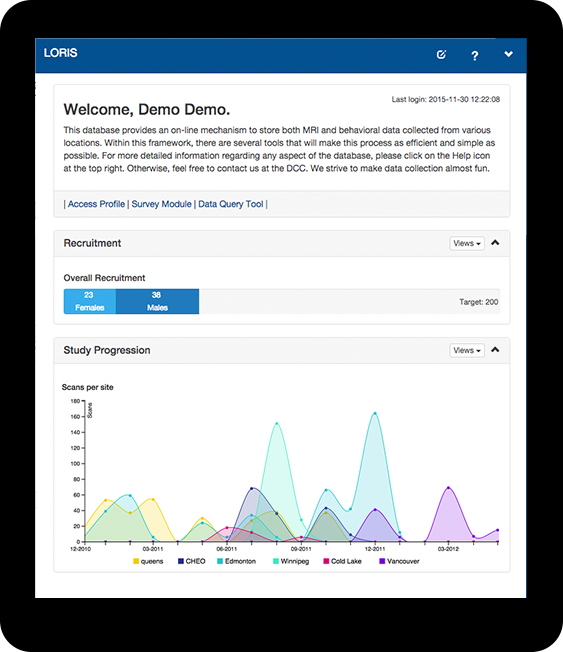The width and height of the screenshot is (563, 652).
Task: Collapse the Study Progression panel chevron
Action: (495, 349)
